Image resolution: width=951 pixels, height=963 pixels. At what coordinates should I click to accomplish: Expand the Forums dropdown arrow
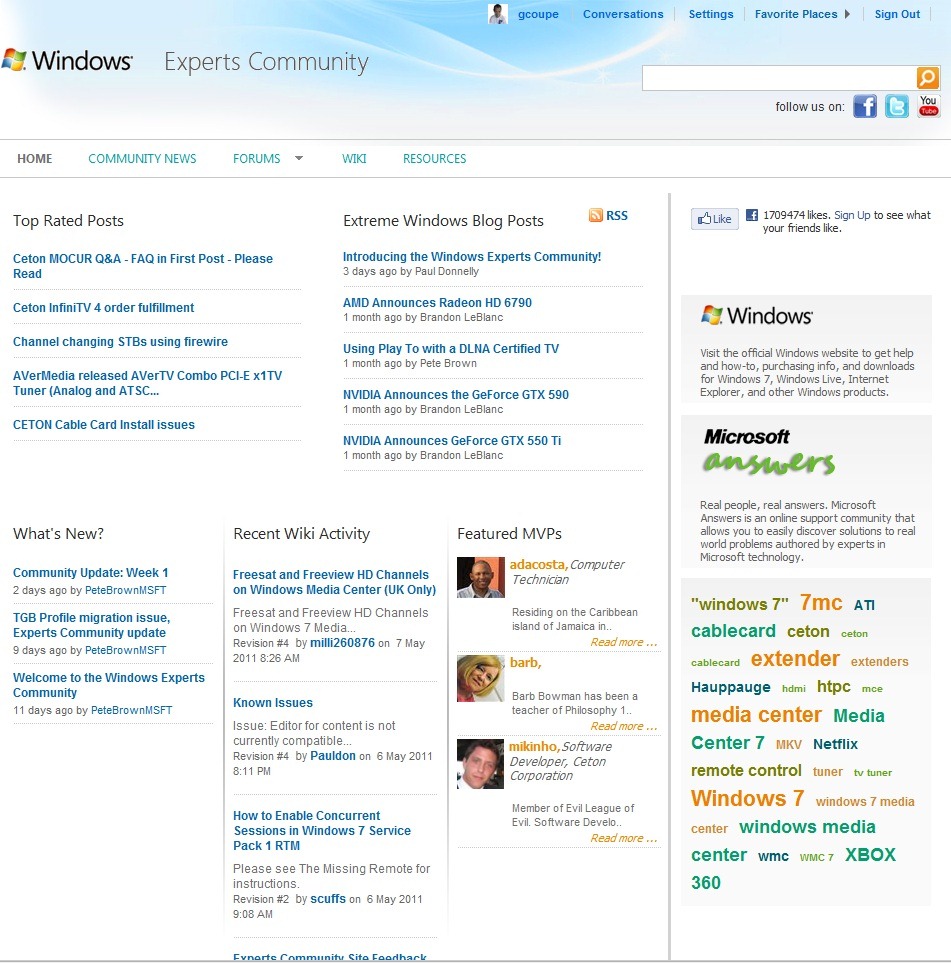point(298,158)
